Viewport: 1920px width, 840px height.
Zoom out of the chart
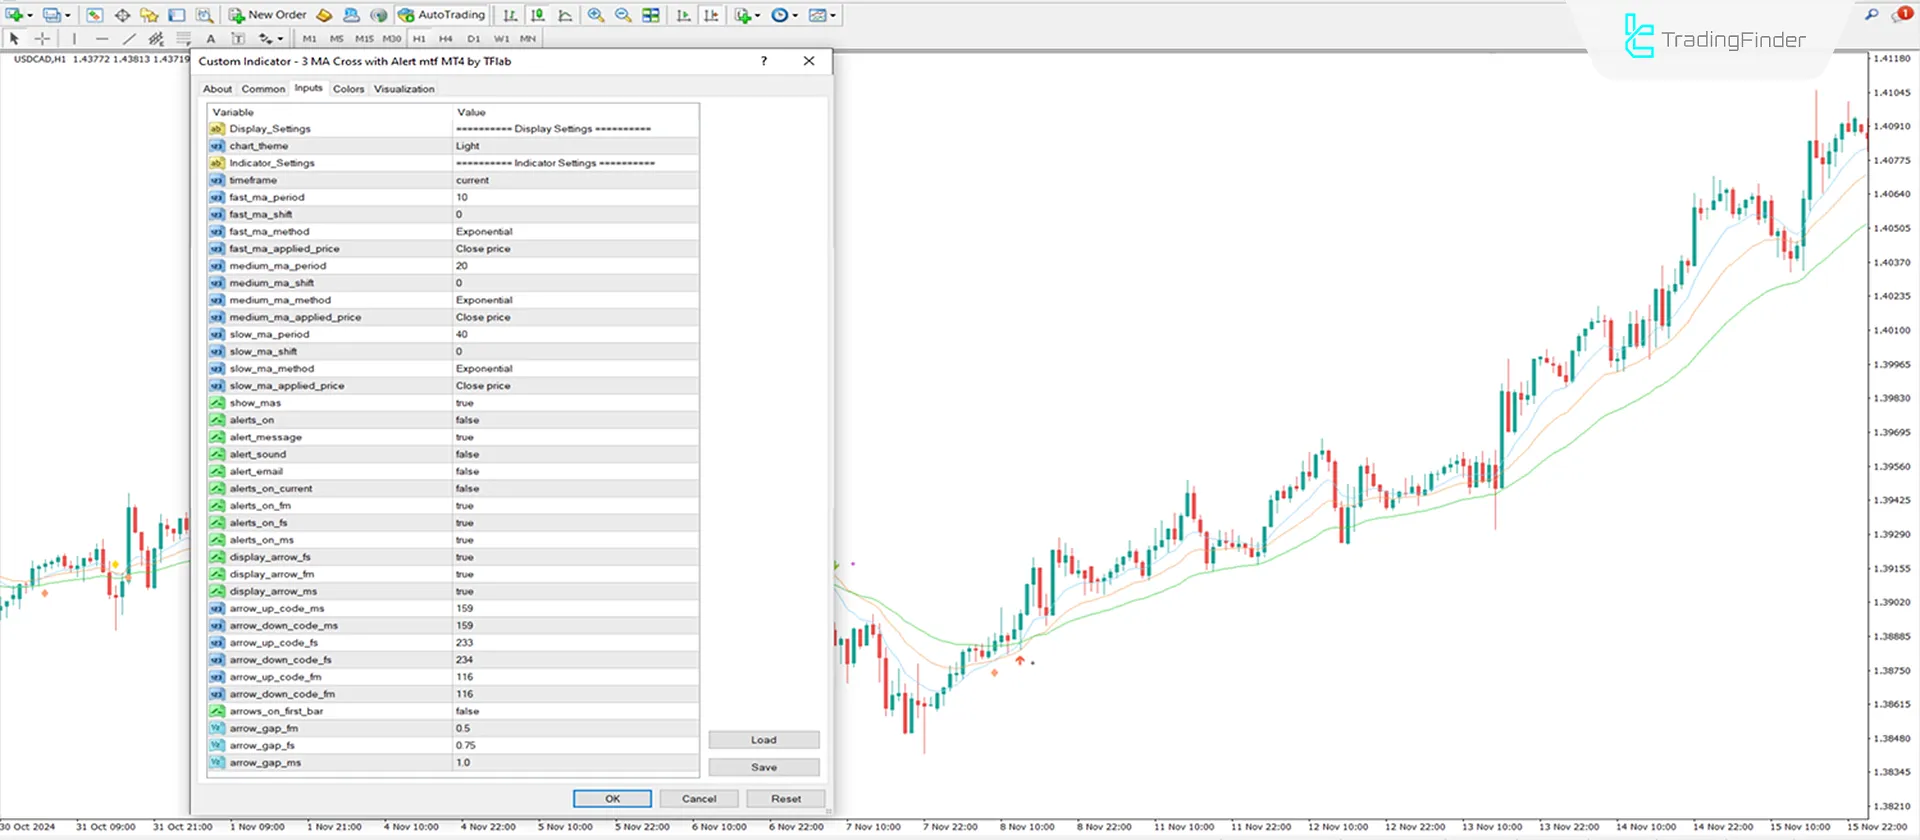click(x=623, y=15)
